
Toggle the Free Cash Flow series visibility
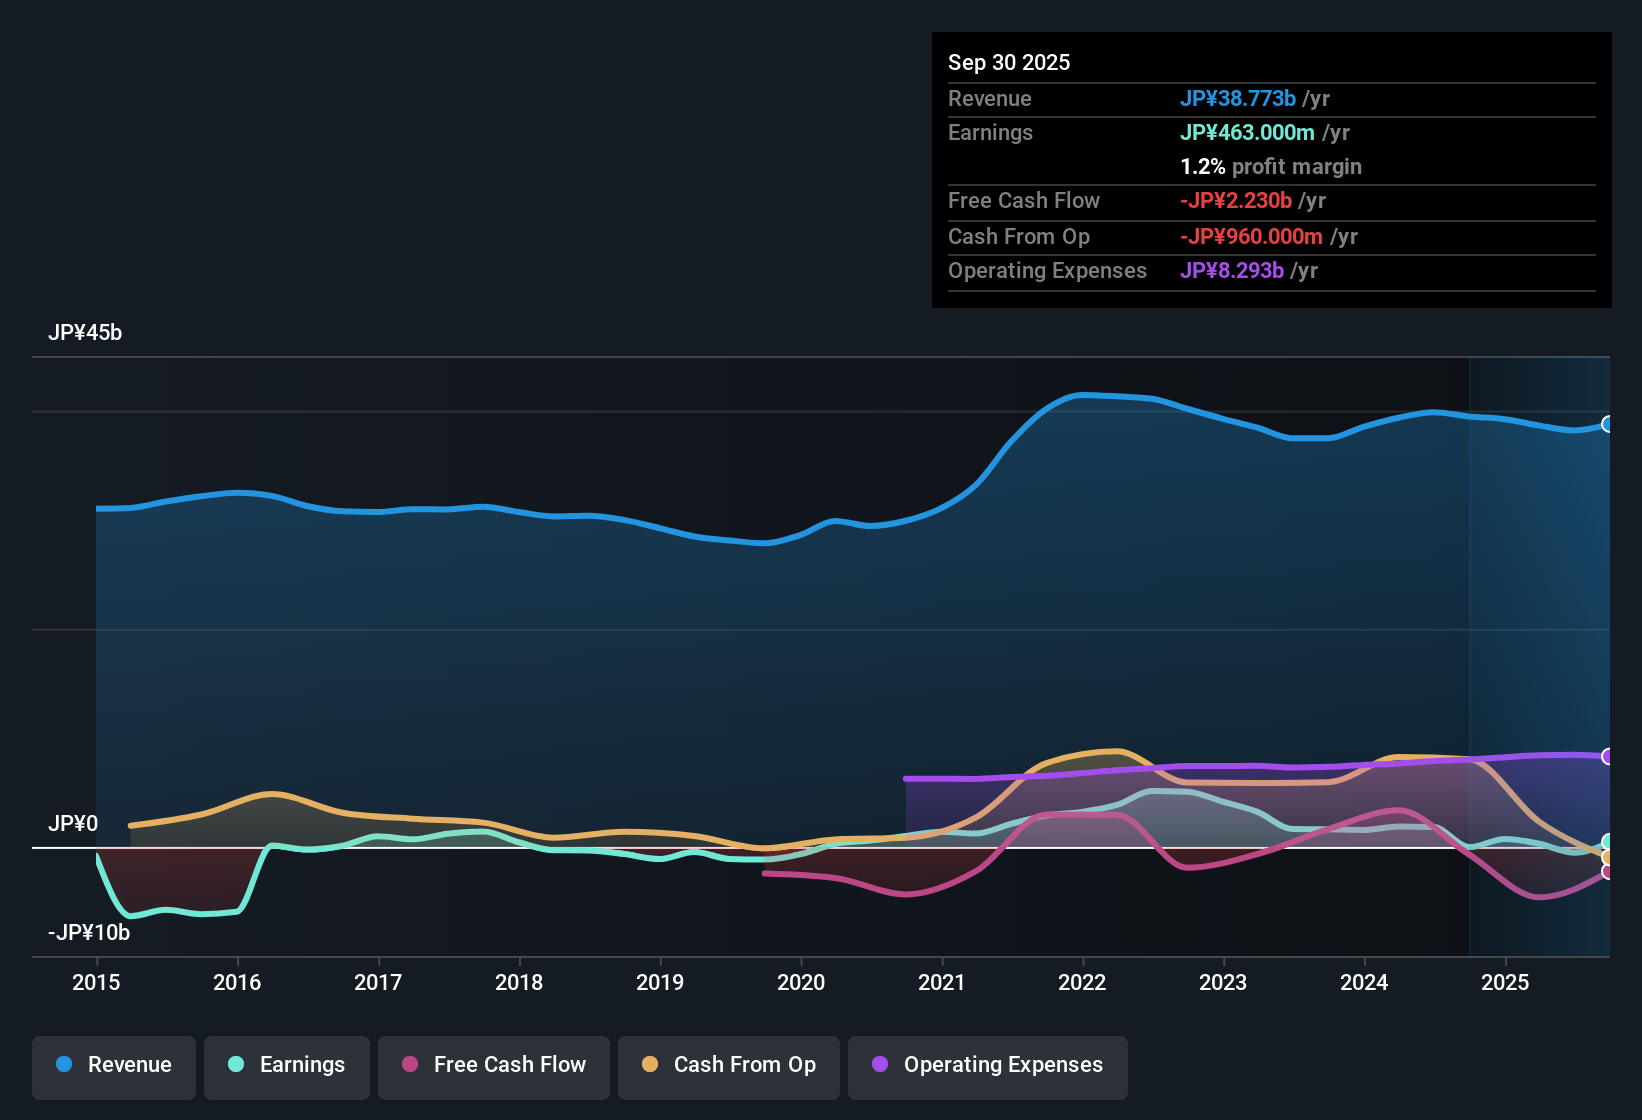[493, 1065]
